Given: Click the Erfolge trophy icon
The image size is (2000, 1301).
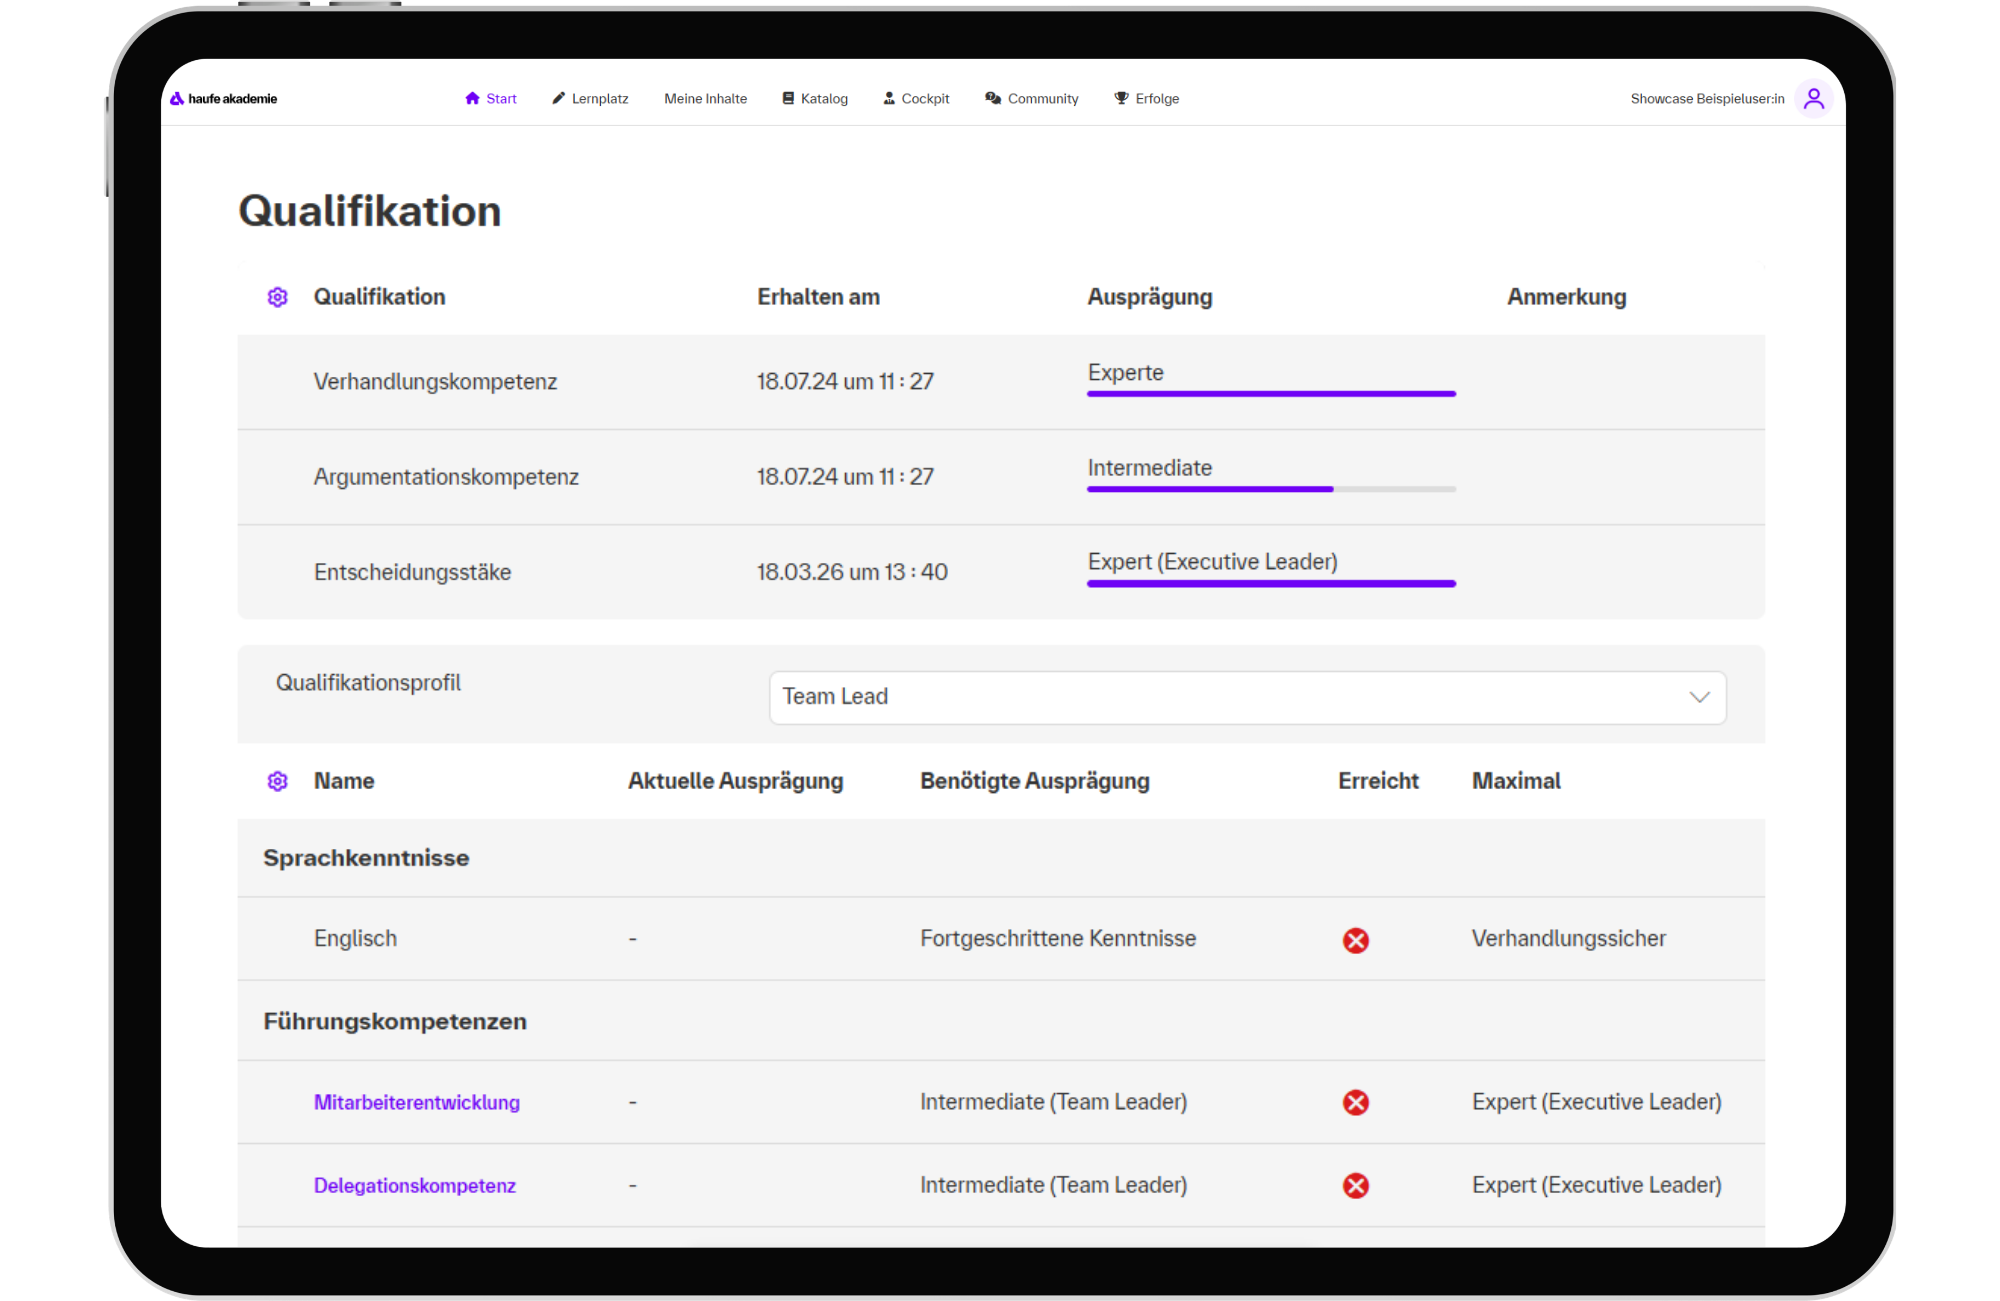Looking at the screenshot, I should [1121, 98].
